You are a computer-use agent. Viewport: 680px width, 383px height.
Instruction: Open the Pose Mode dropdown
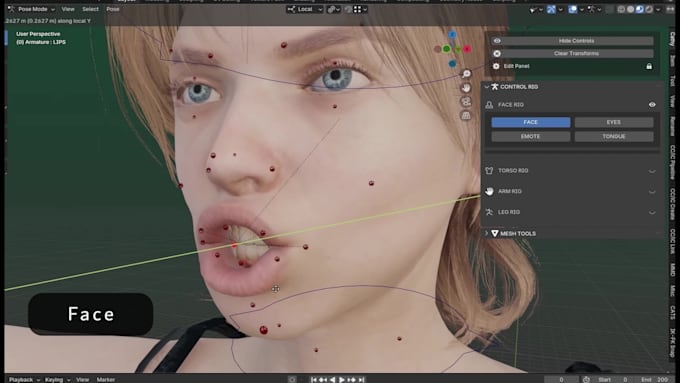32,9
